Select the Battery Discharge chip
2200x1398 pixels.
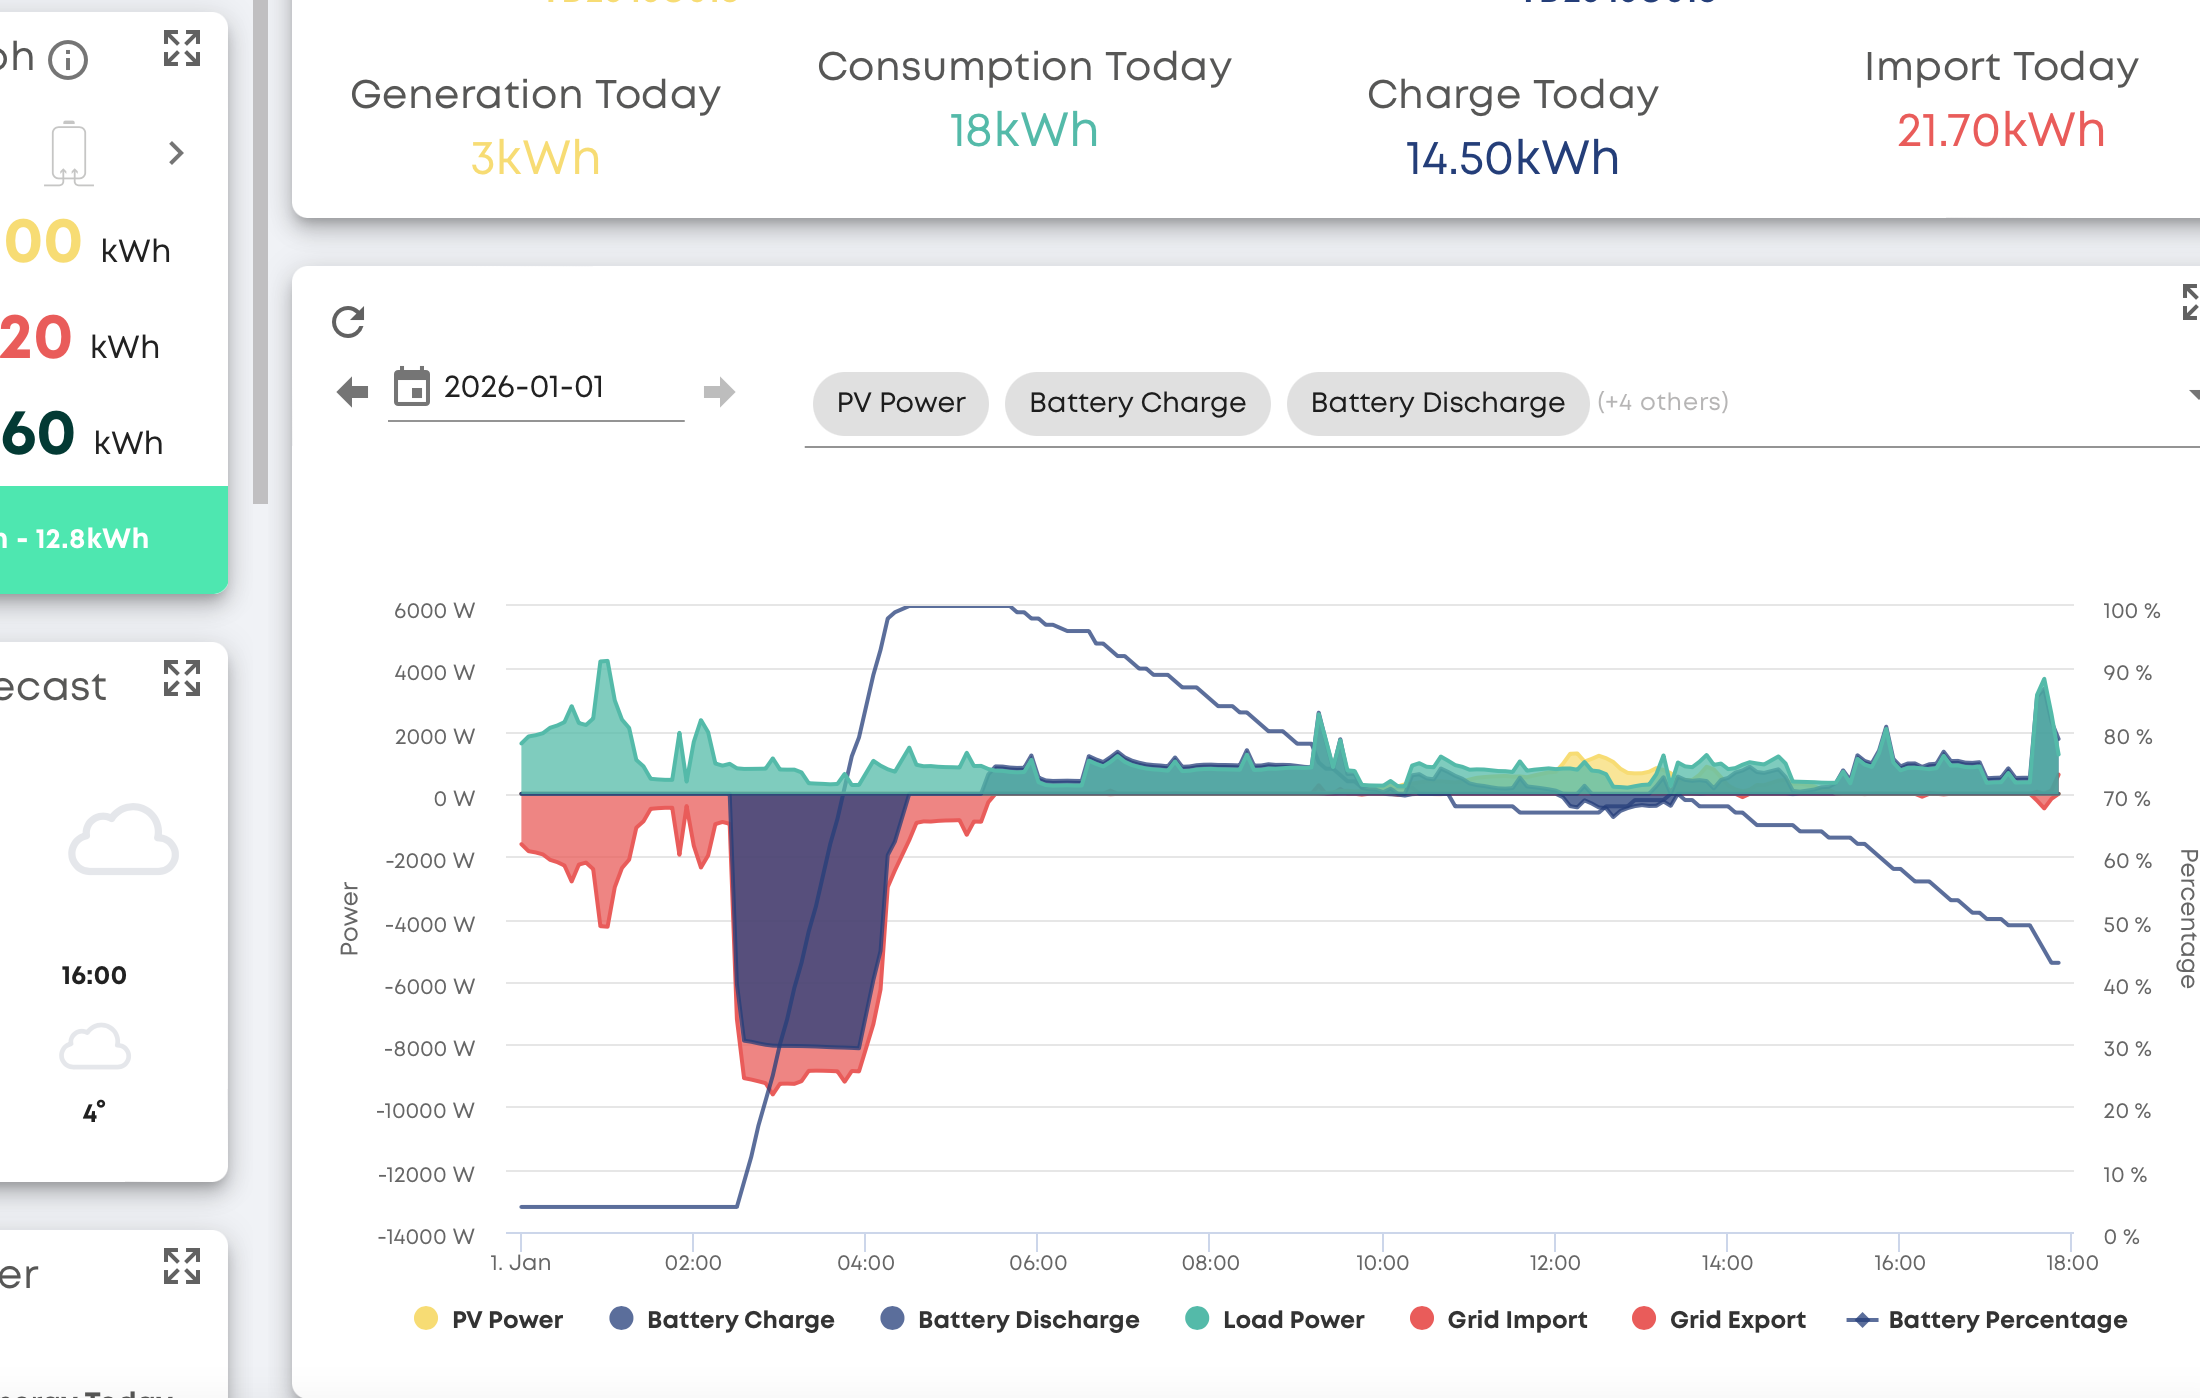pyautogui.click(x=1437, y=403)
